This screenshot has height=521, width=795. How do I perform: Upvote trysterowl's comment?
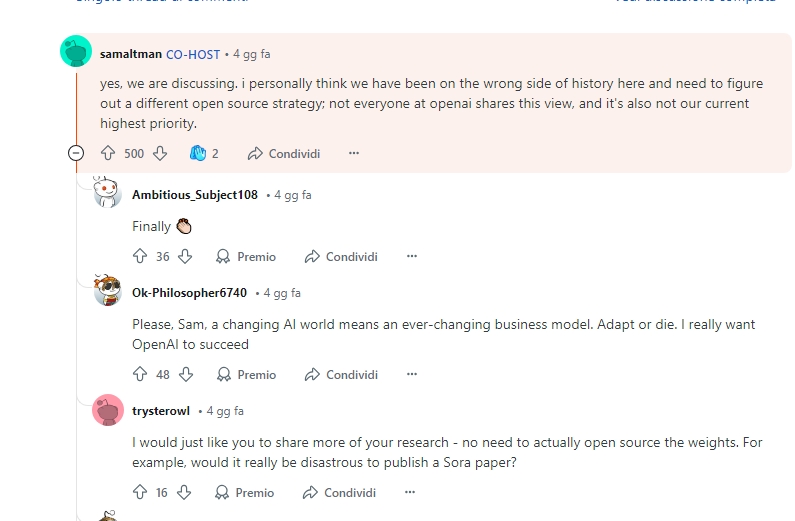[x=140, y=493]
